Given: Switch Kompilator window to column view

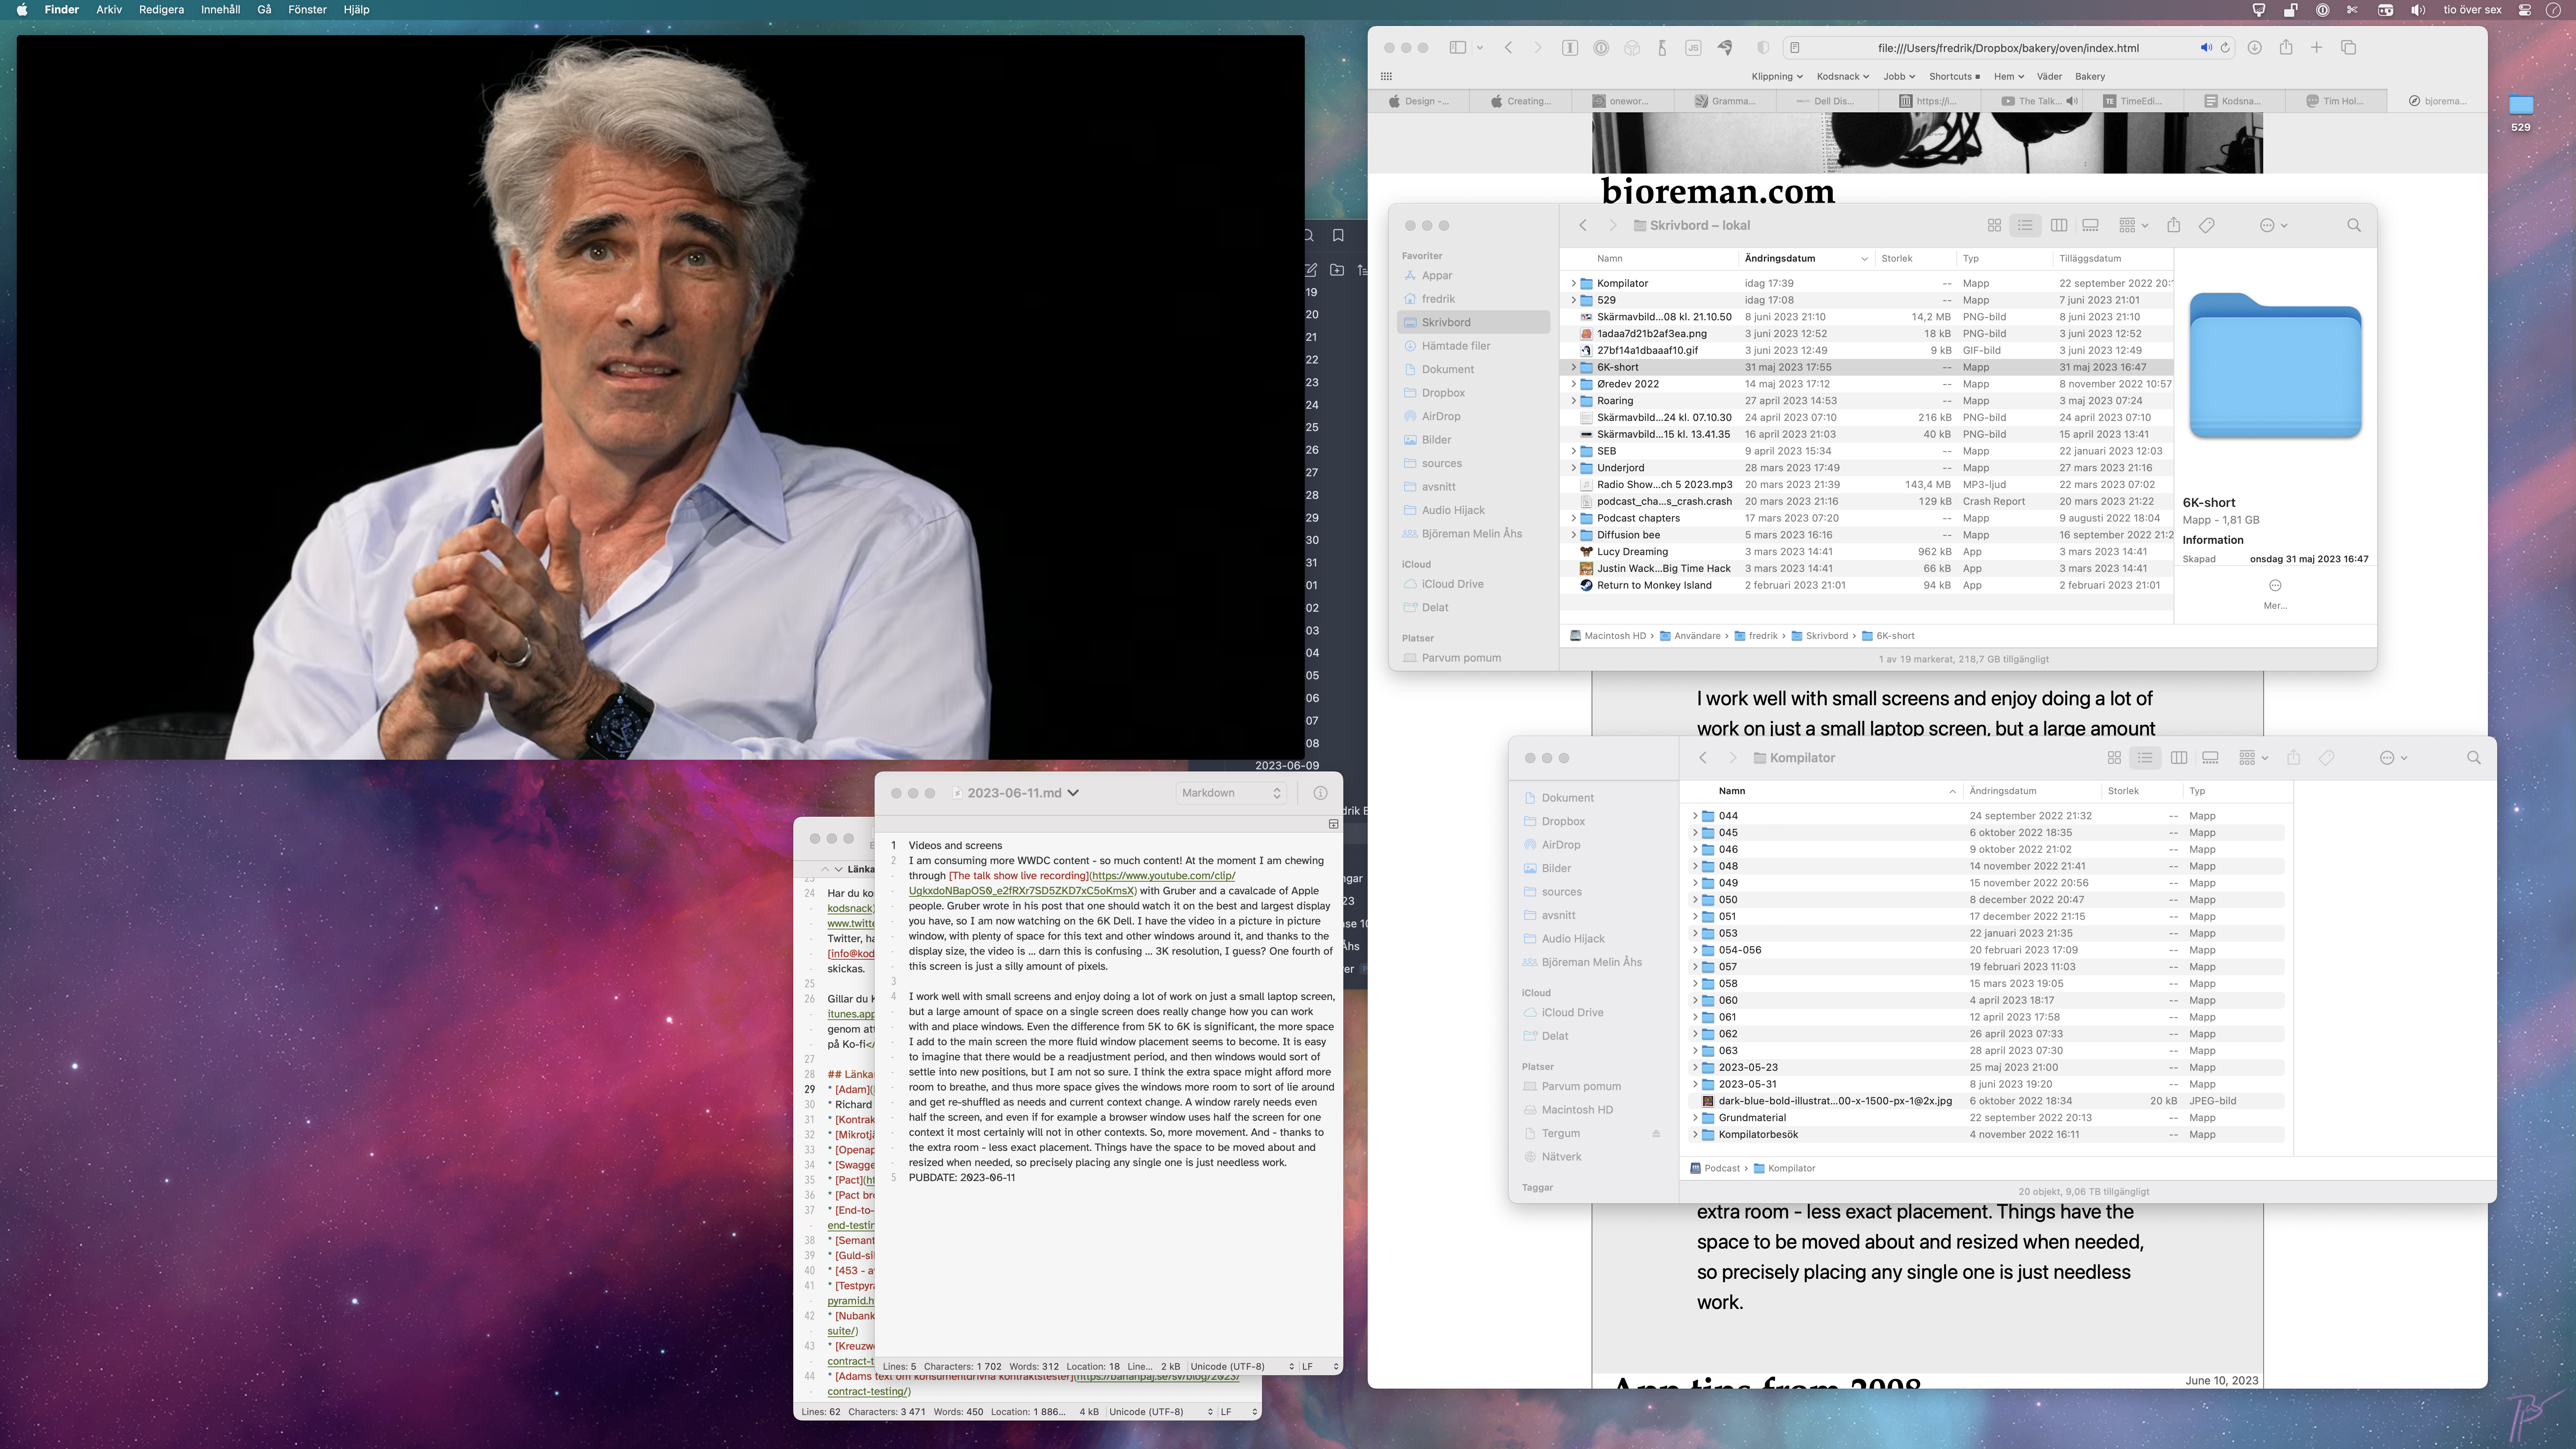Looking at the screenshot, I should pos(2178,758).
